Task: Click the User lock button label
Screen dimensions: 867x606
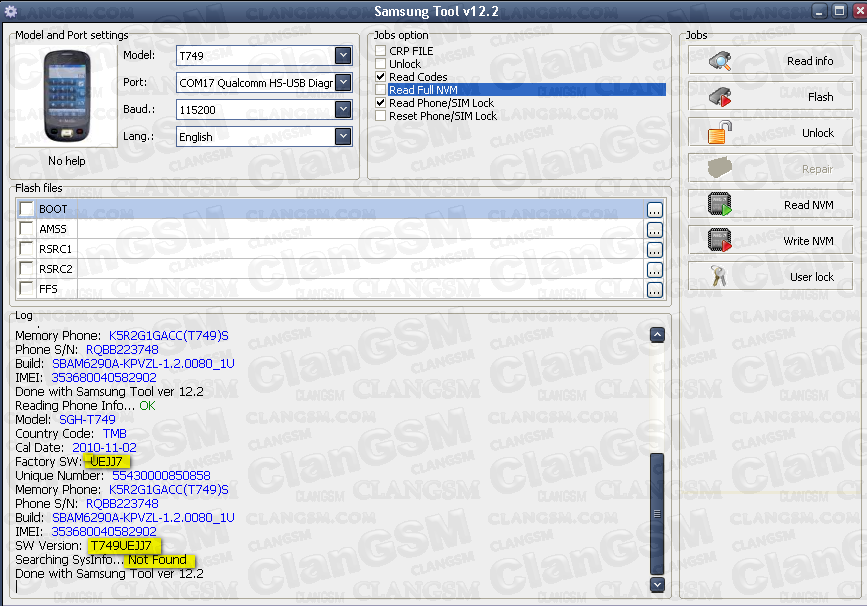Action: click(x=812, y=276)
